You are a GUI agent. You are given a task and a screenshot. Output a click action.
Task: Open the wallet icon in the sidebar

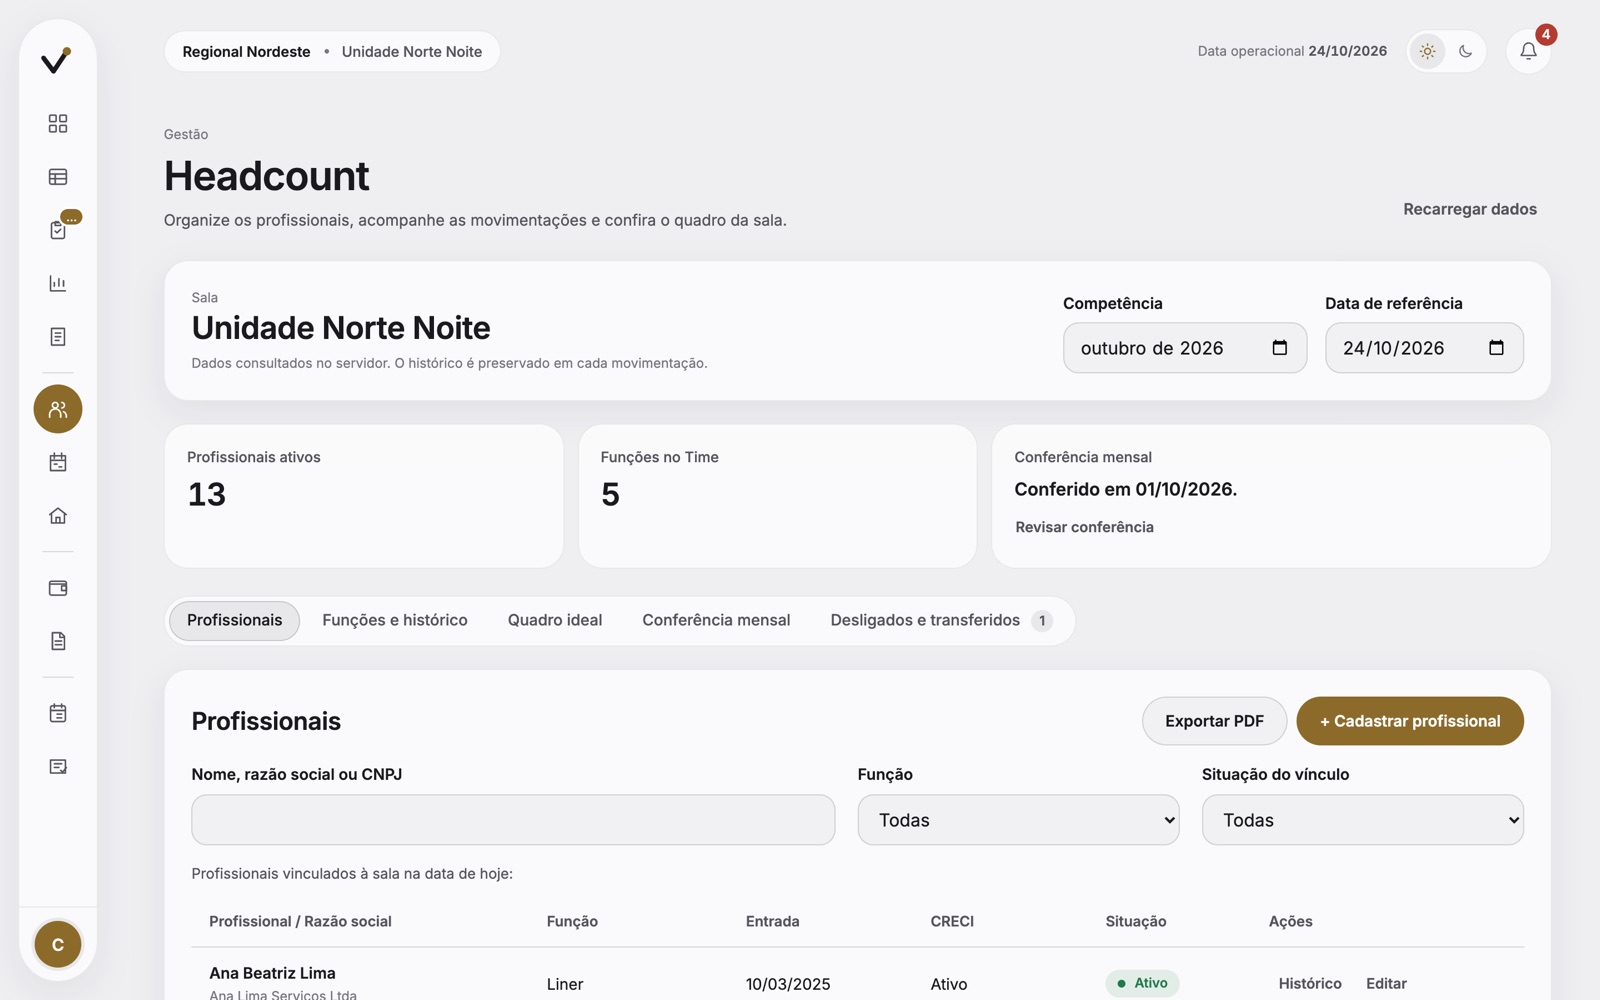58,588
